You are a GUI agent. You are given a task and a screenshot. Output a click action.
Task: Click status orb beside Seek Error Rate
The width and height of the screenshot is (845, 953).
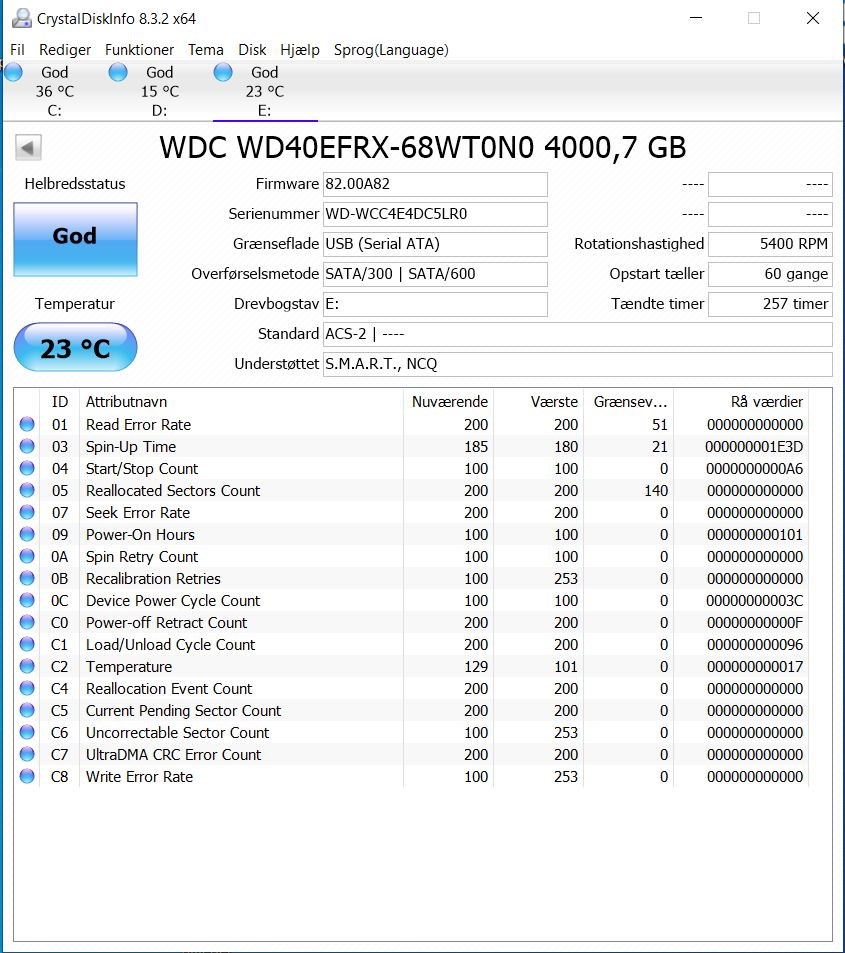click(x=27, y=512)
